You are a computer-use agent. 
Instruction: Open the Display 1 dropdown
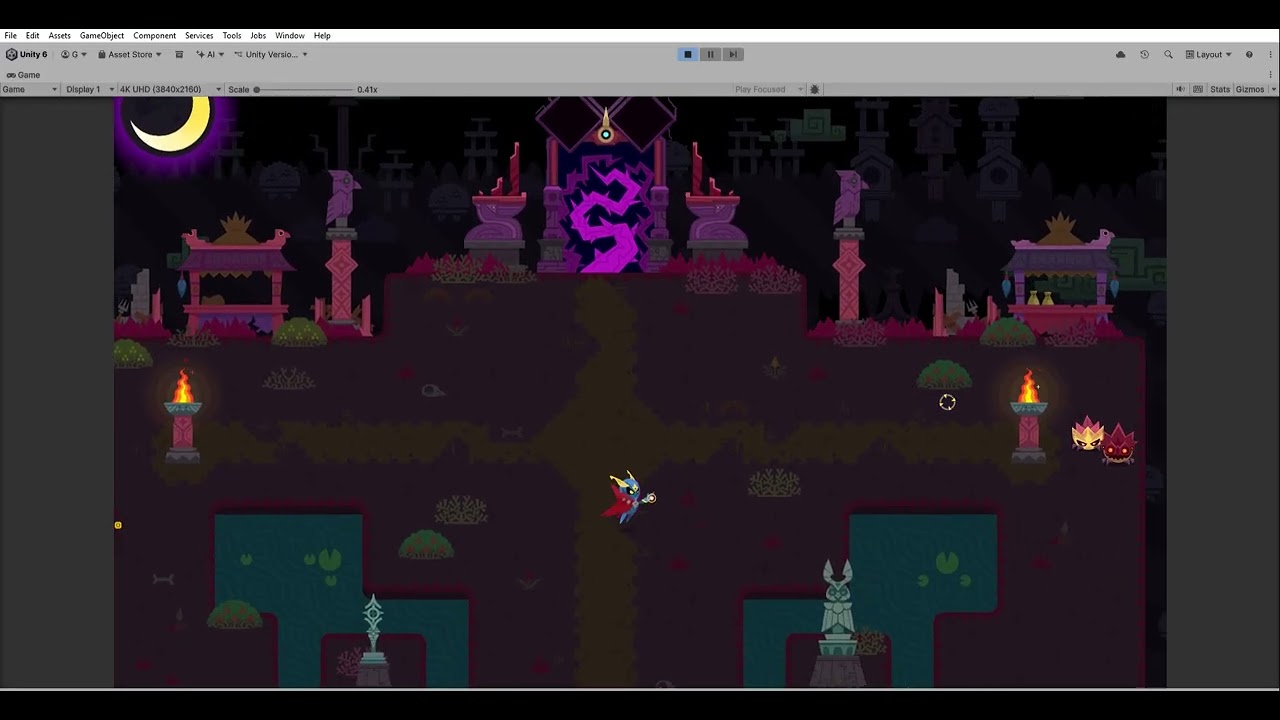90,90
